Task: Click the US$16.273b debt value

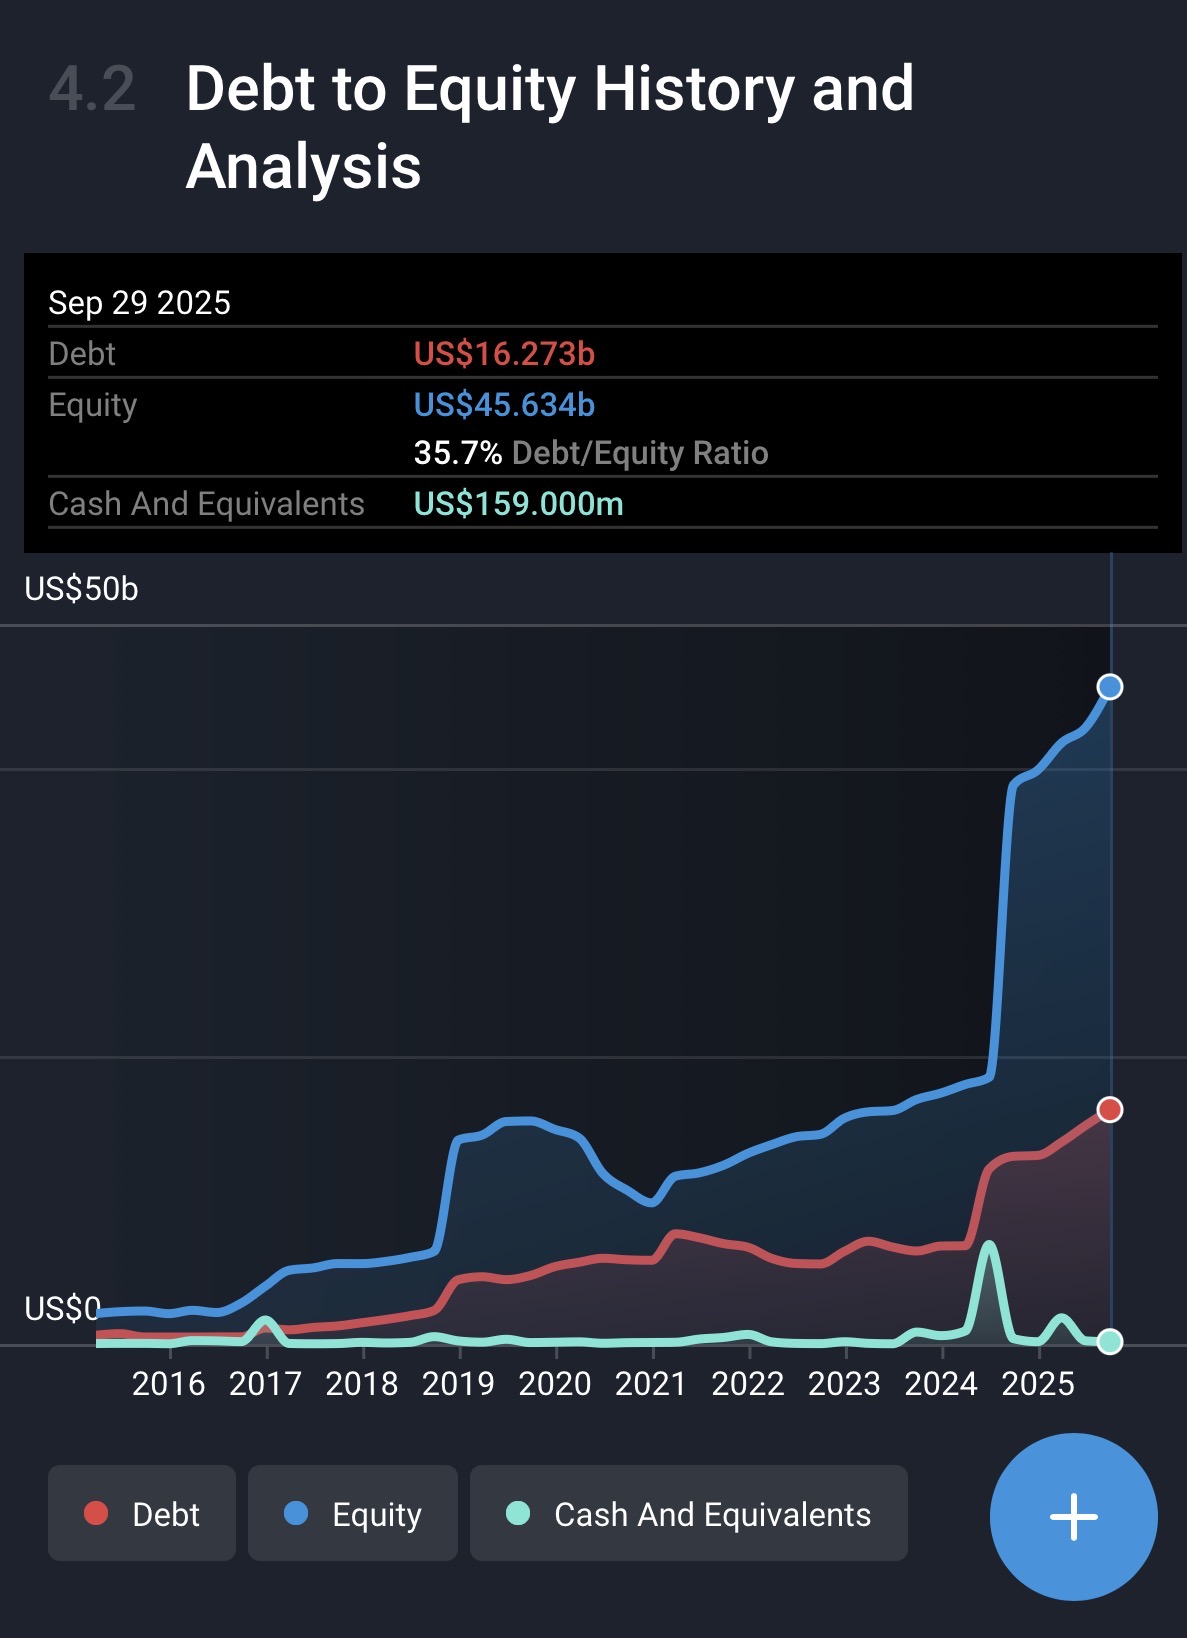Action: 504,354
